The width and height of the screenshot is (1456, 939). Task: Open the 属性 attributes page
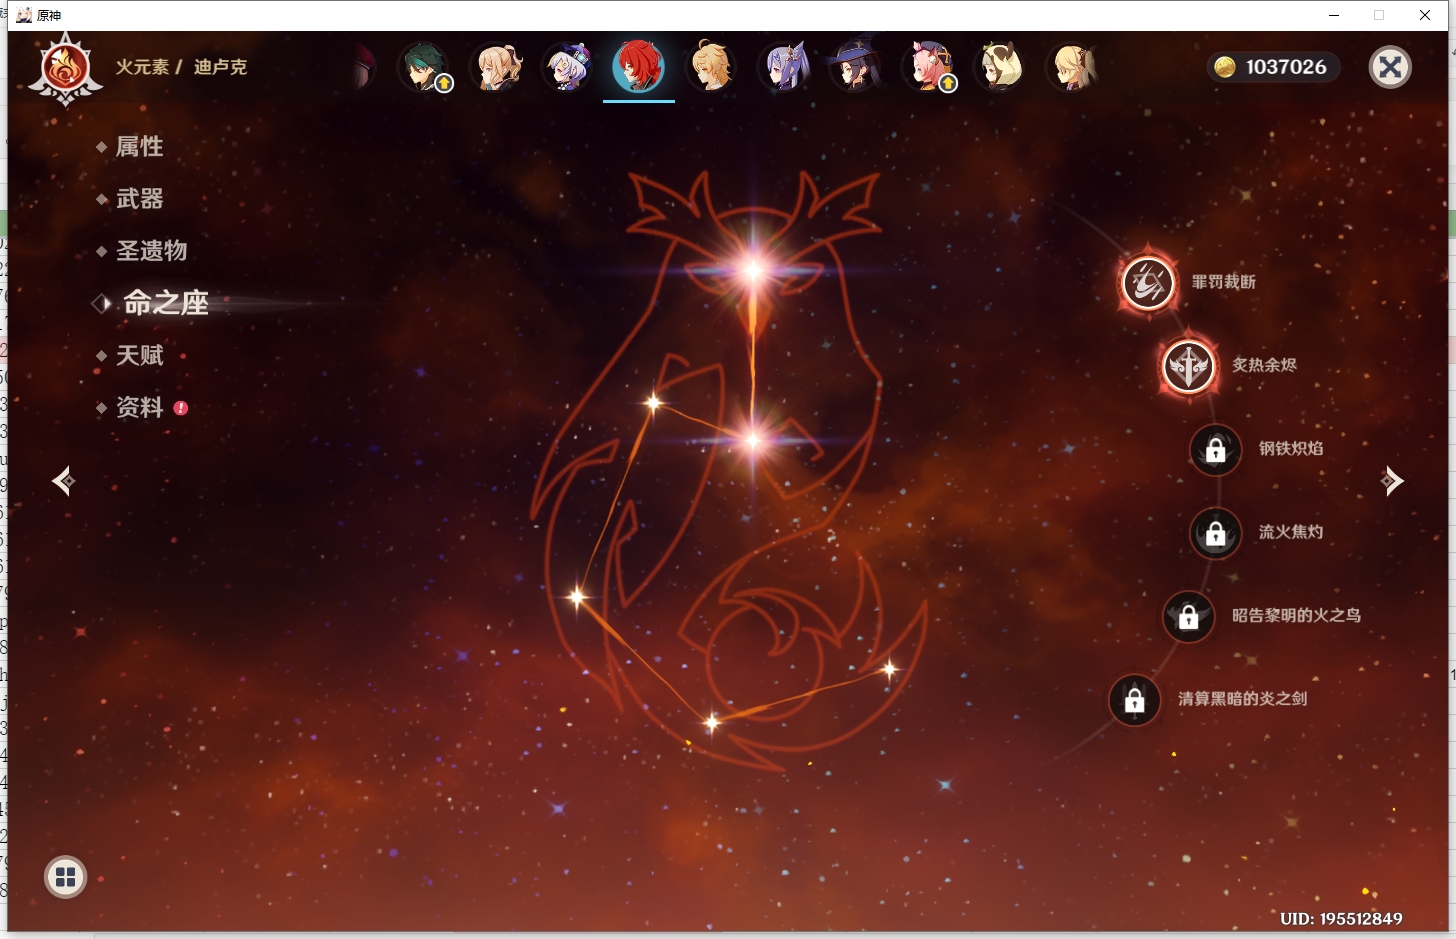tap(139, 147)
